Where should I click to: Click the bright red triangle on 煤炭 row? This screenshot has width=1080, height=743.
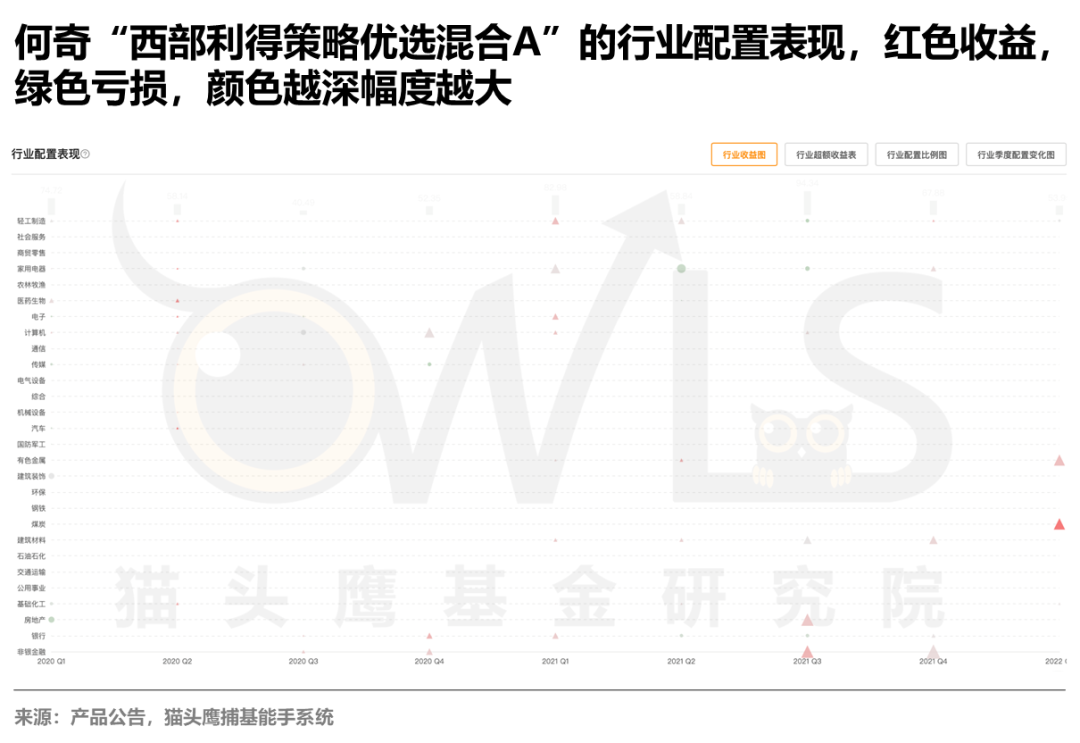1059,524
